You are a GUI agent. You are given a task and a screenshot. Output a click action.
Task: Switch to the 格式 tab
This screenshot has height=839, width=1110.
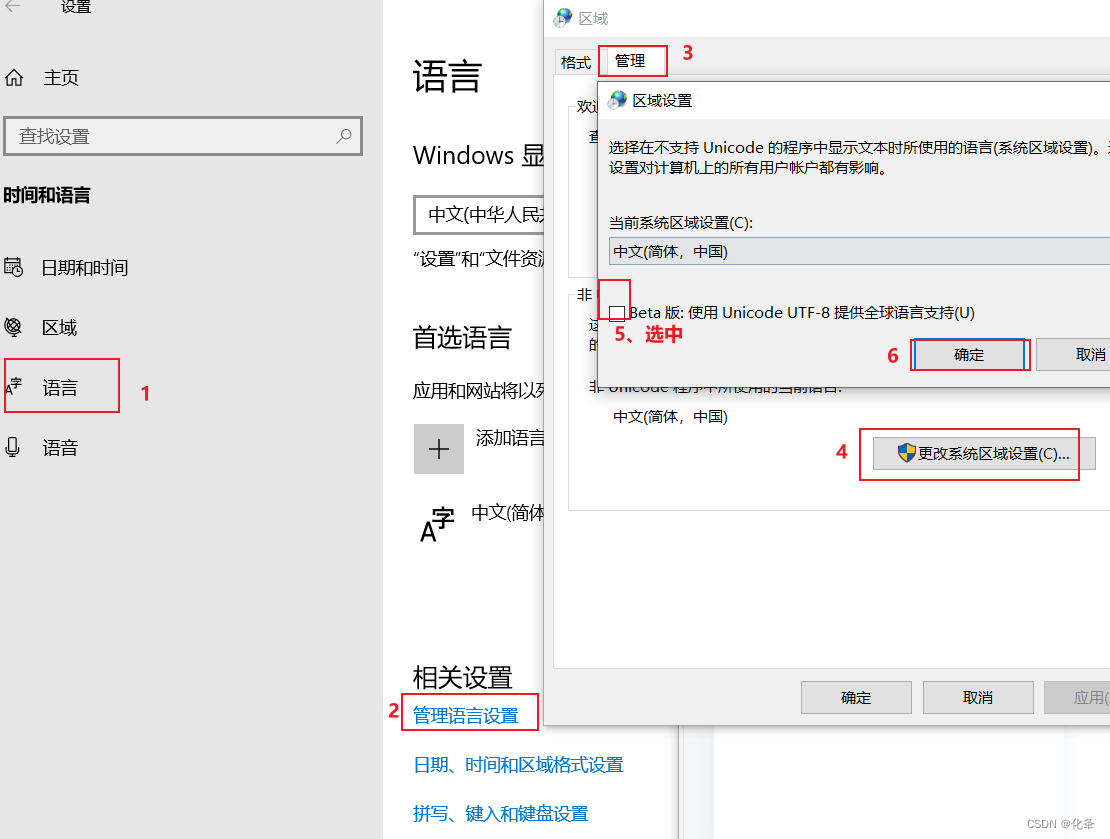575,61
